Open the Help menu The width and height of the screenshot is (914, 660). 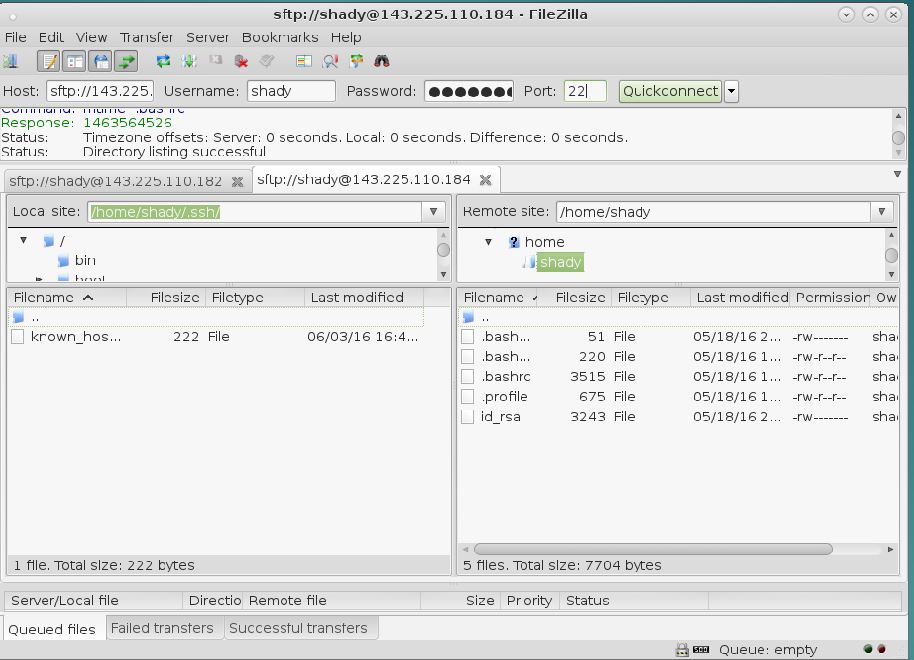click(346, 37)
